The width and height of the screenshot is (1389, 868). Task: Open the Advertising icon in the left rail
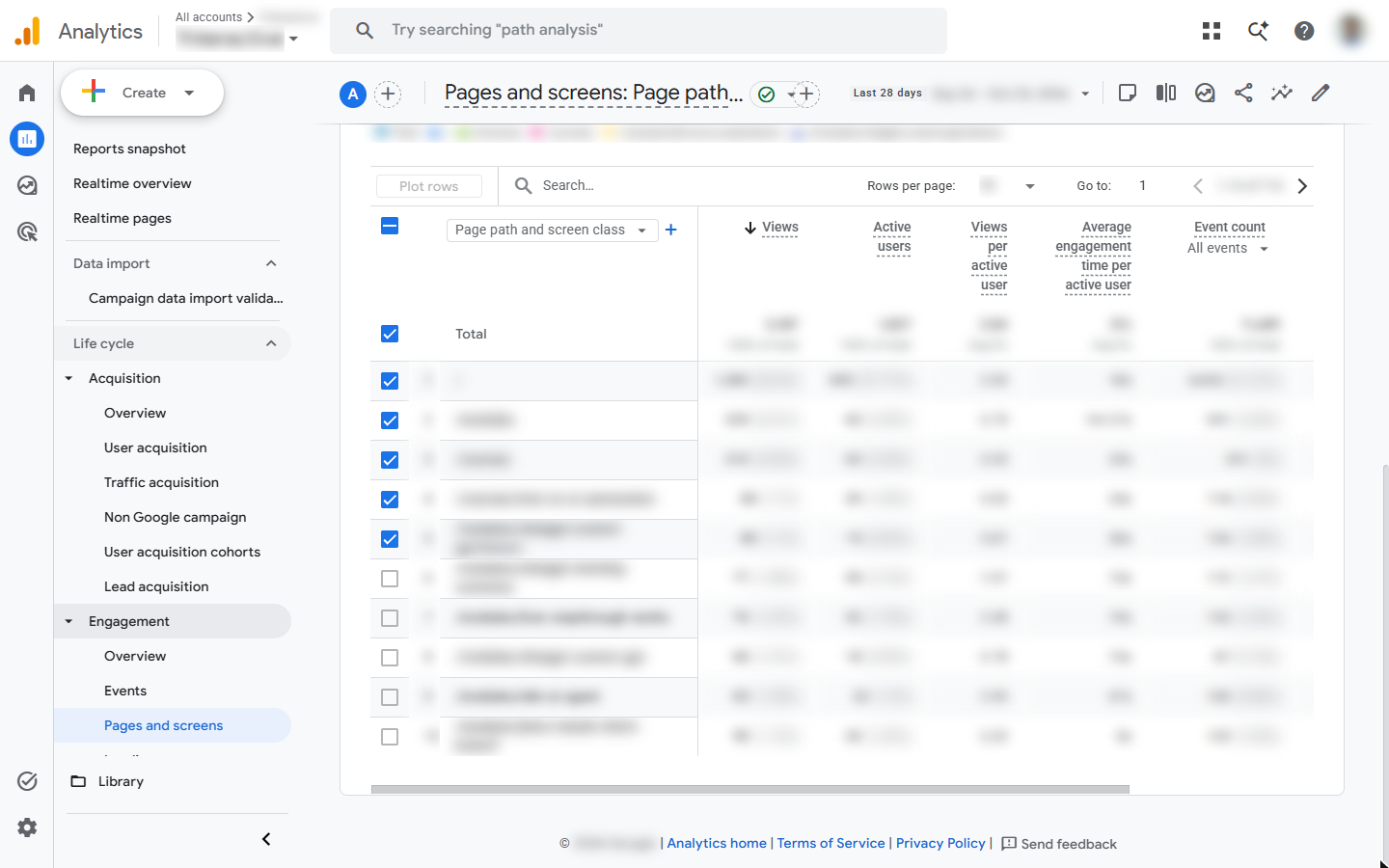coord(27,232)
